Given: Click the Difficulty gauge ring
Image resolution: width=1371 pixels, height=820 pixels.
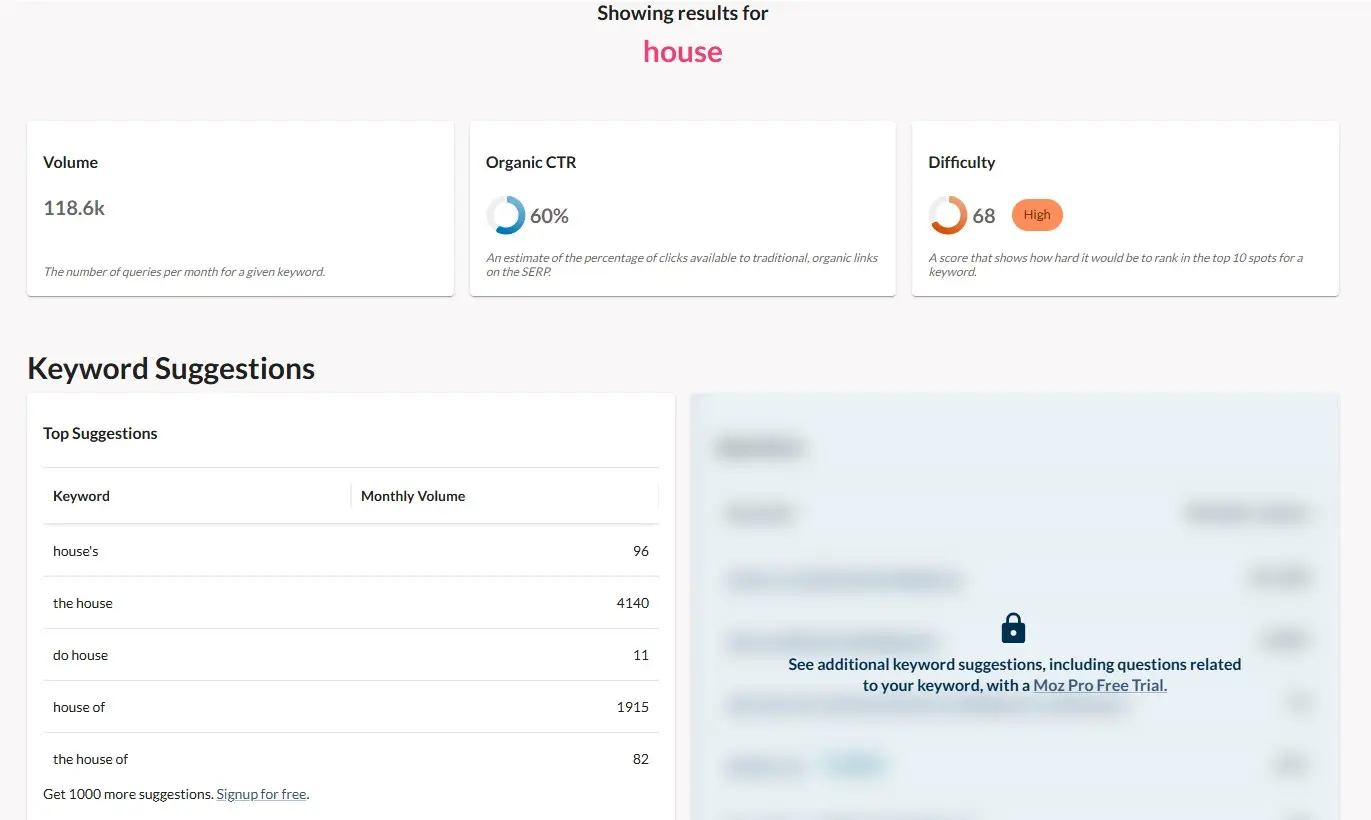Looking at the screenshot, I should pos(946,214).
